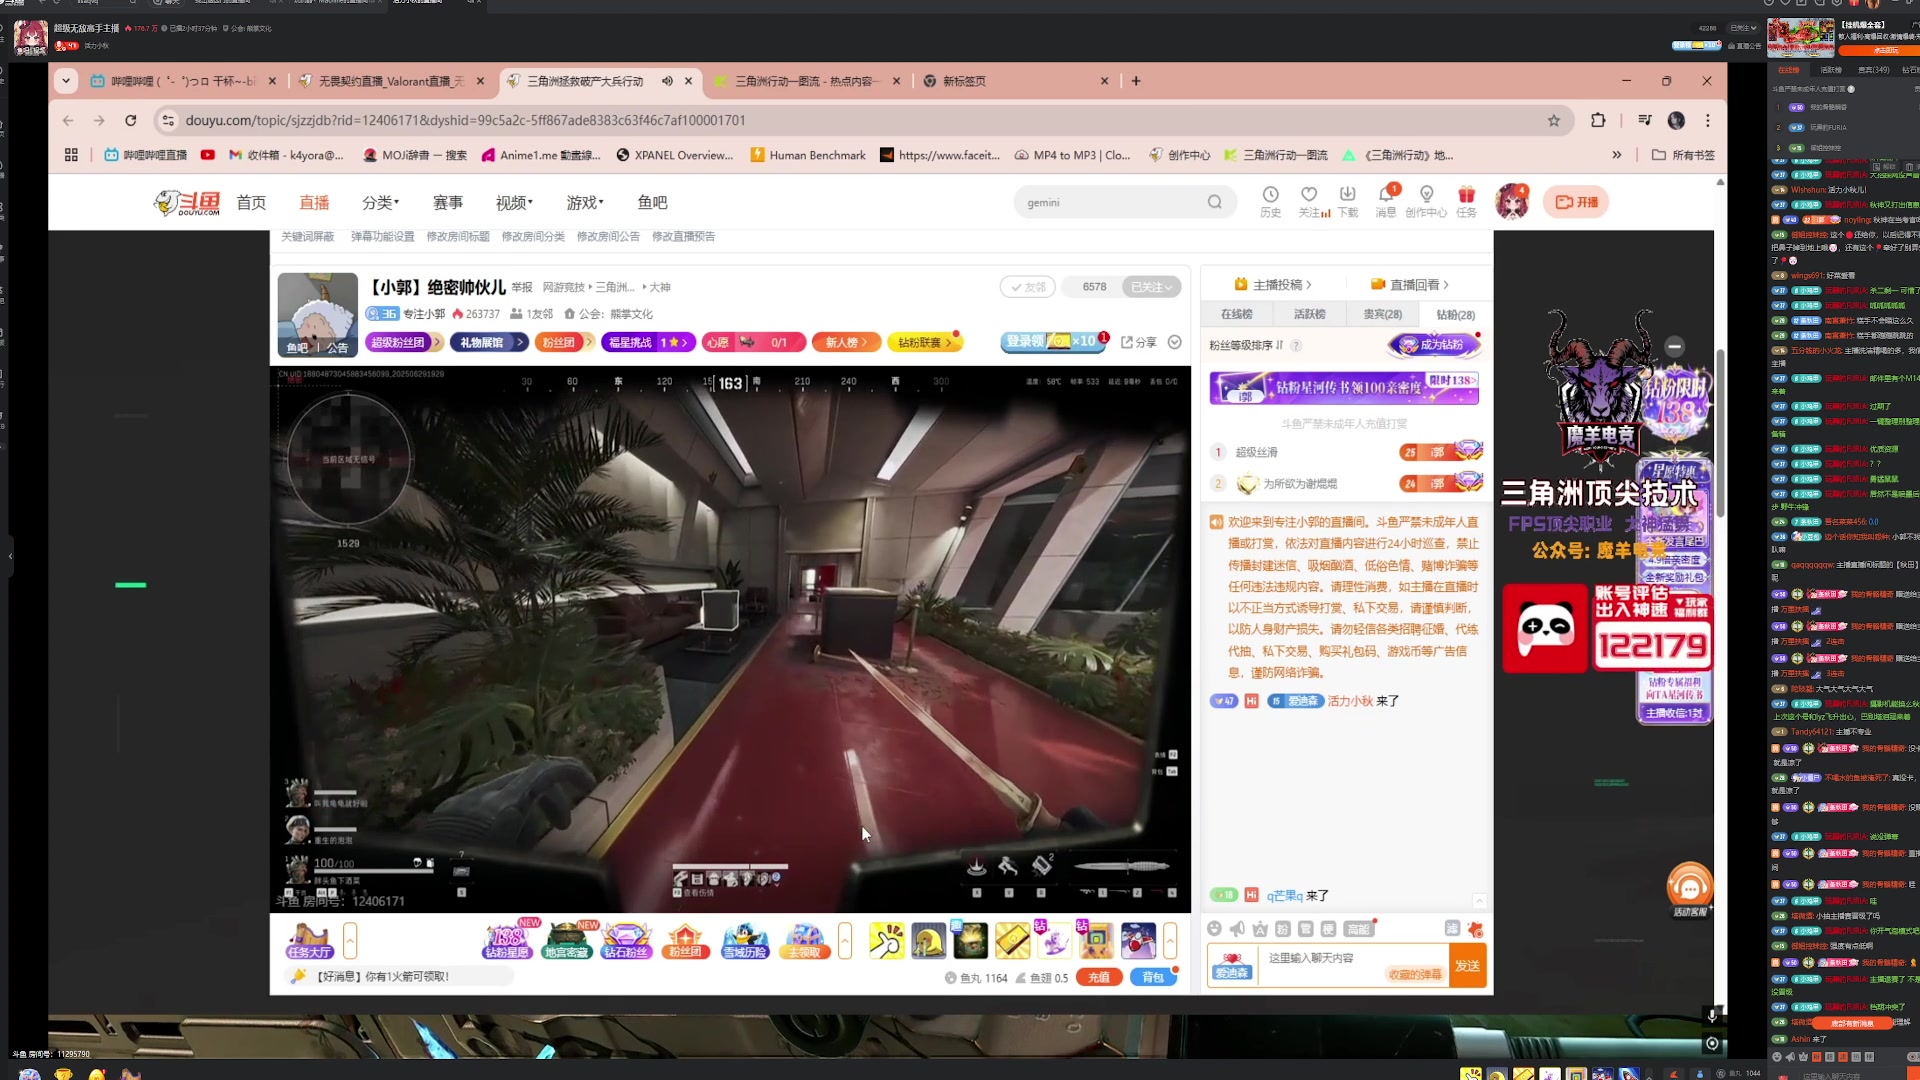
Task: Click the 去领取 reward icon
Action: (x=805, y=941)
